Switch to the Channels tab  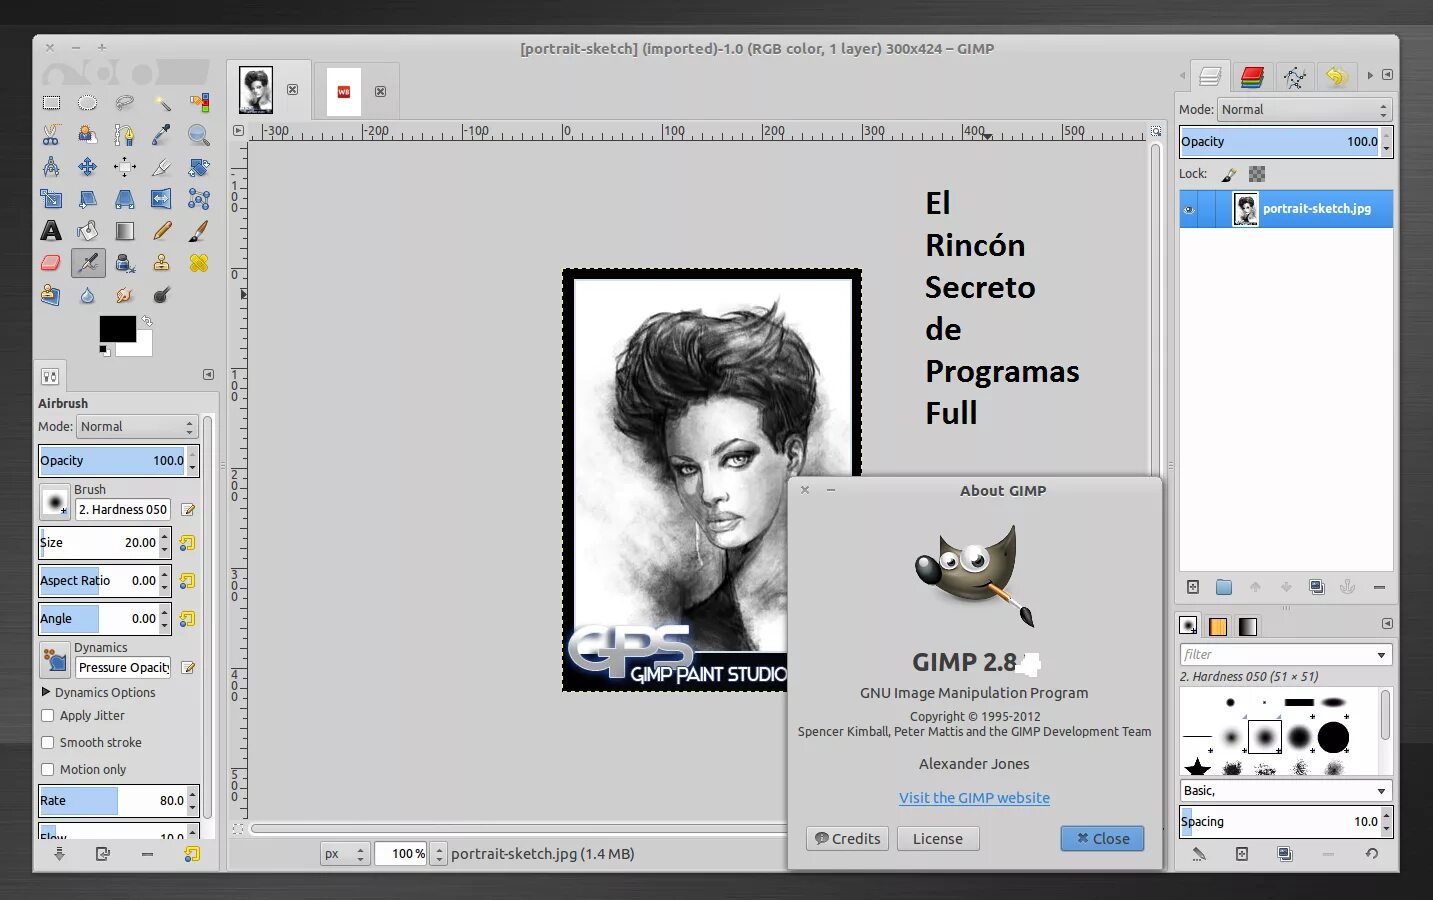1252,77
